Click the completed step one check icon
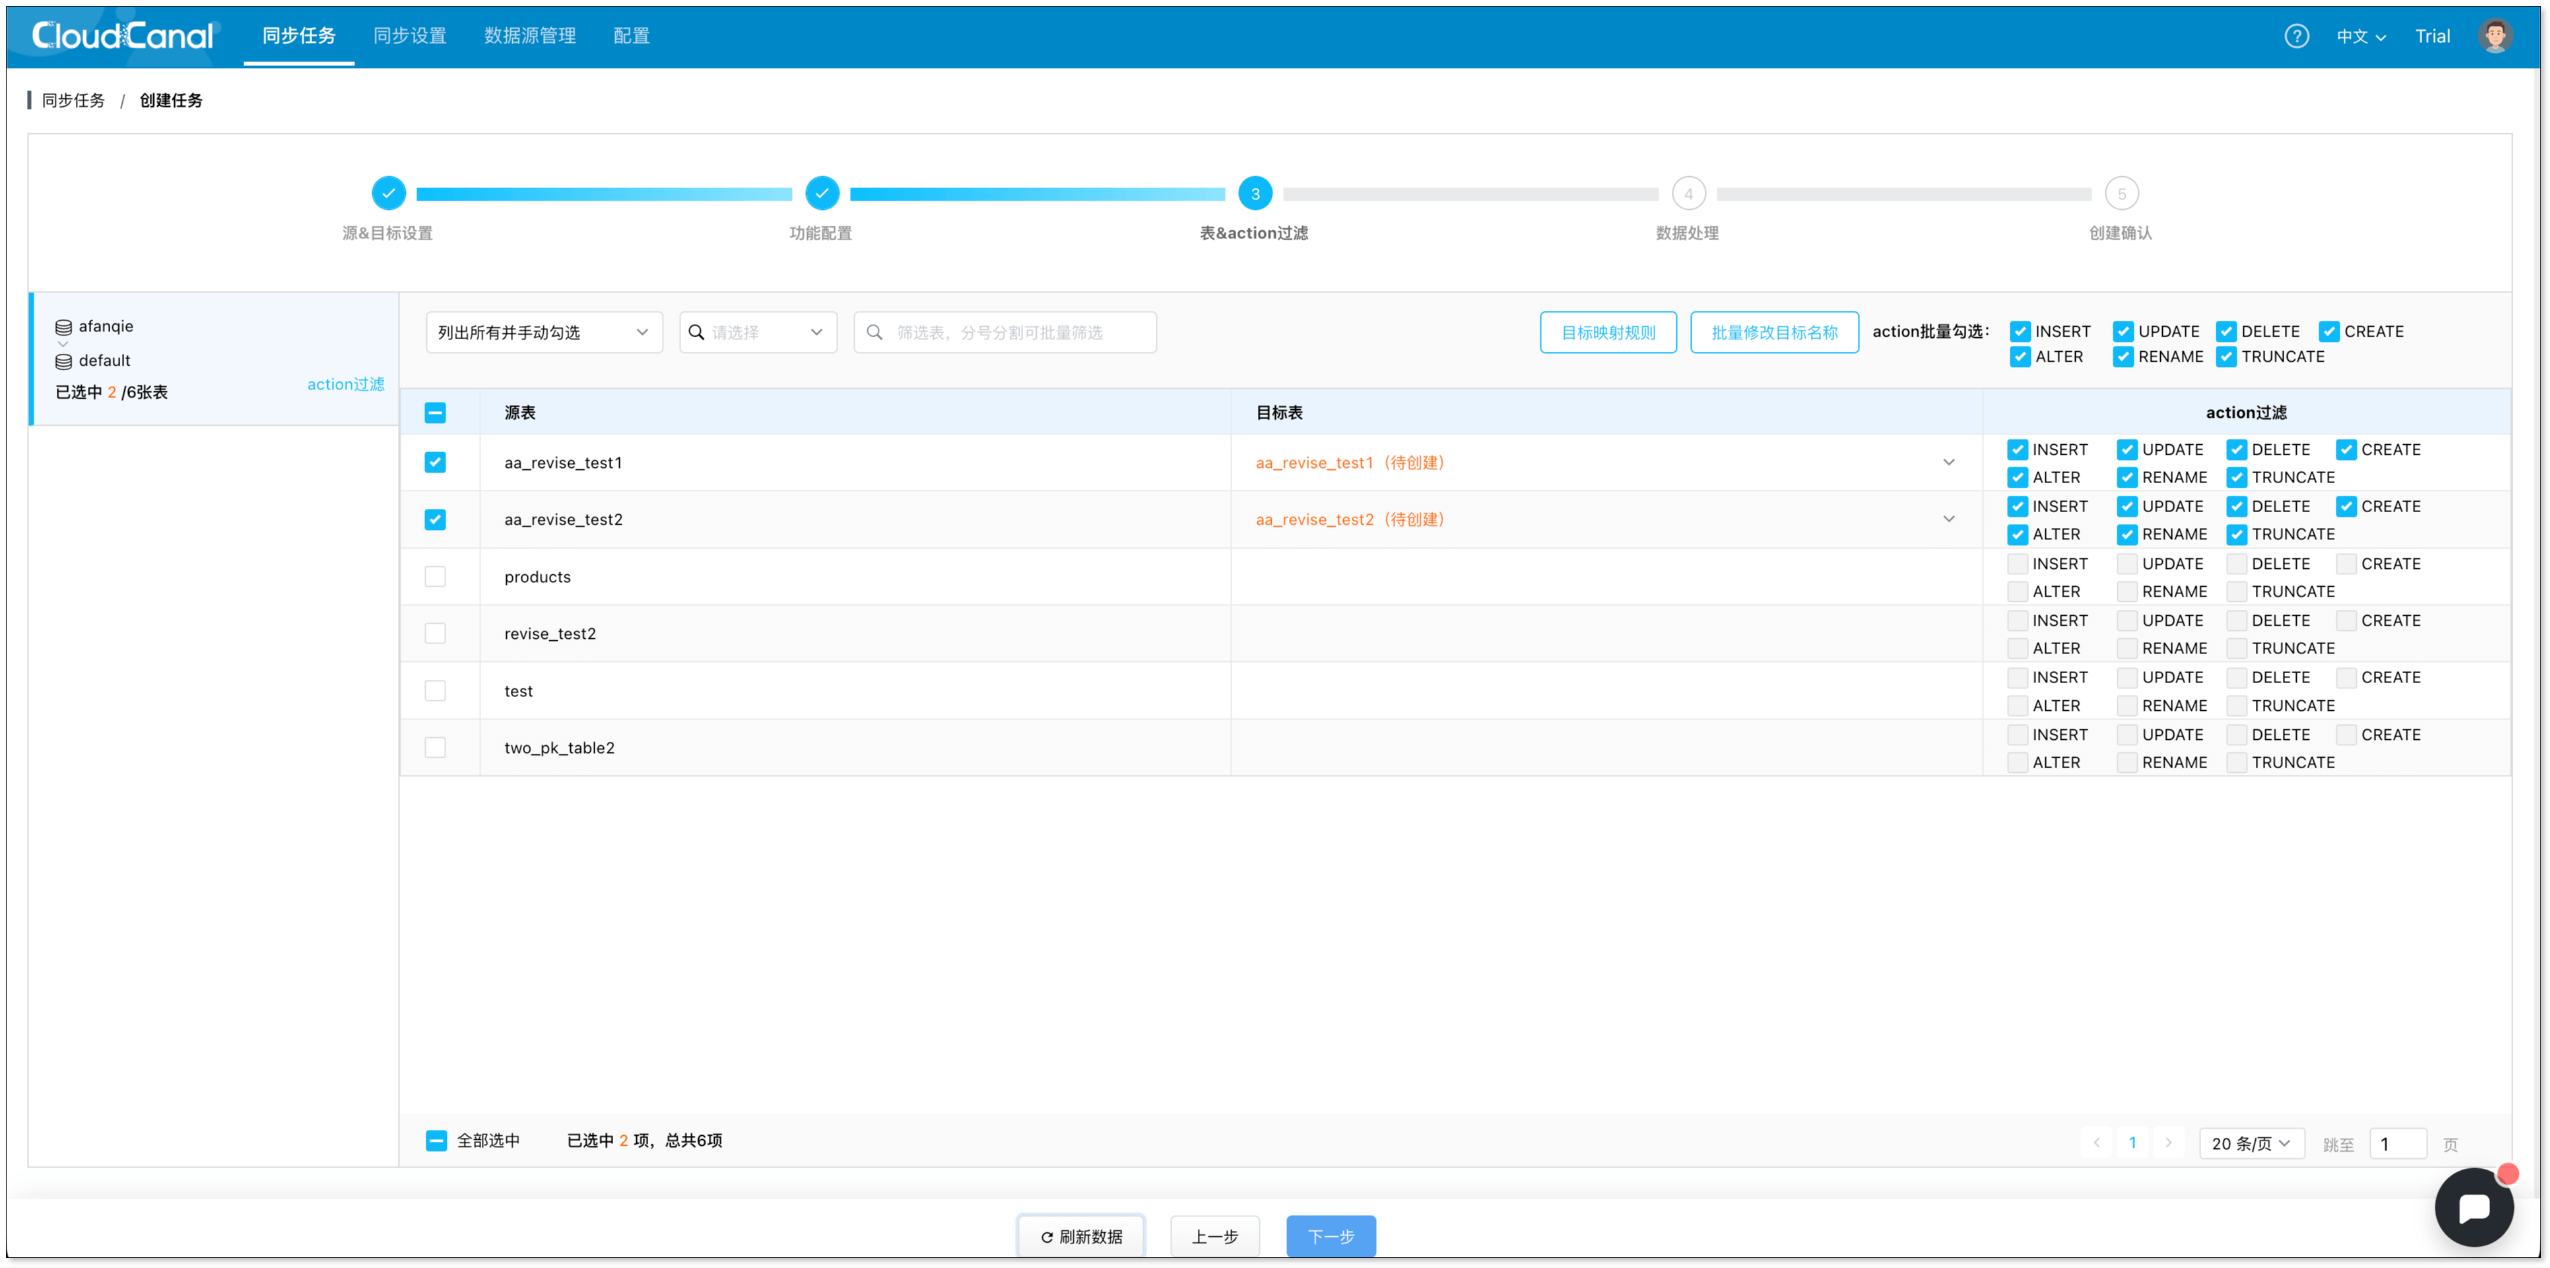This screenshot has width=2550, height=1268. tap(388, 193)
